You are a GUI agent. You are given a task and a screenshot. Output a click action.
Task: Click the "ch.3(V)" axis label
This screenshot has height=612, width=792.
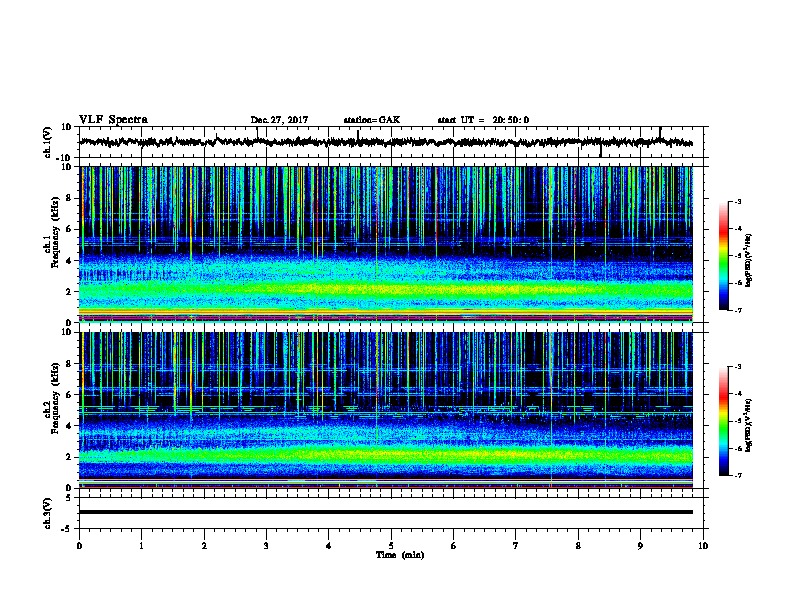coord(48,514)
